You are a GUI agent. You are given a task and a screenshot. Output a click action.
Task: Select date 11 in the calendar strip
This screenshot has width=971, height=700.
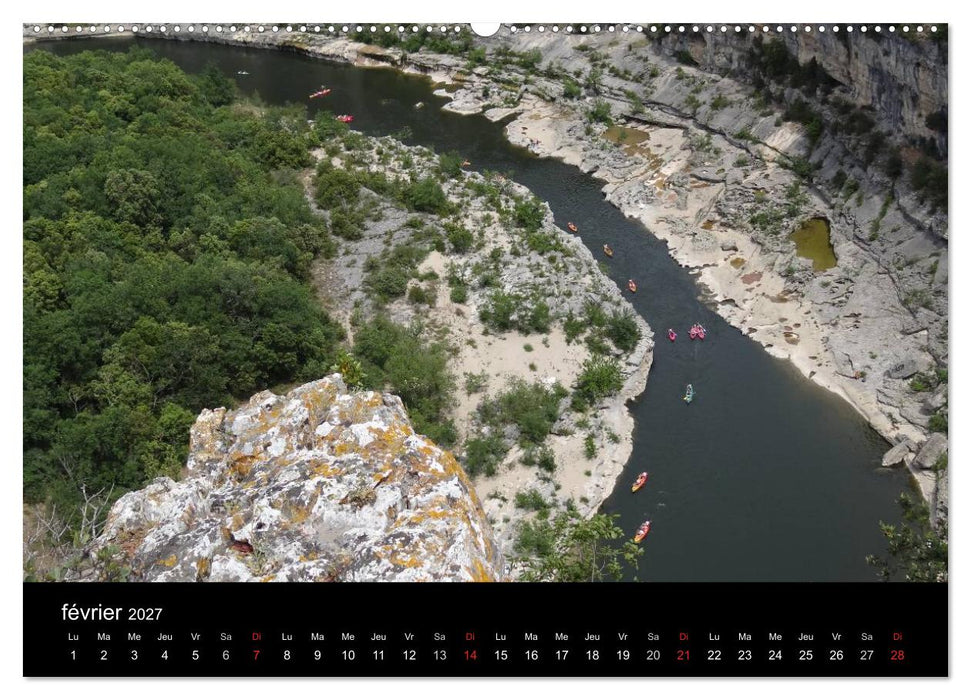click(378, 655)
